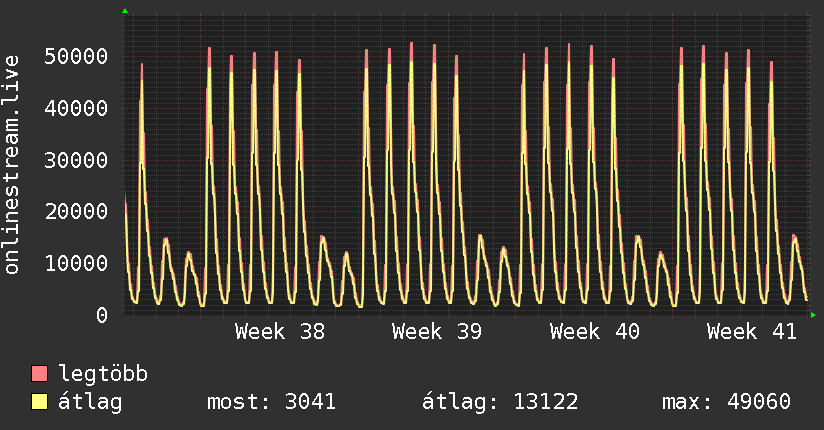Click the max: 49060 statistic
The image size is (824, 430).
tap(726, 402)
